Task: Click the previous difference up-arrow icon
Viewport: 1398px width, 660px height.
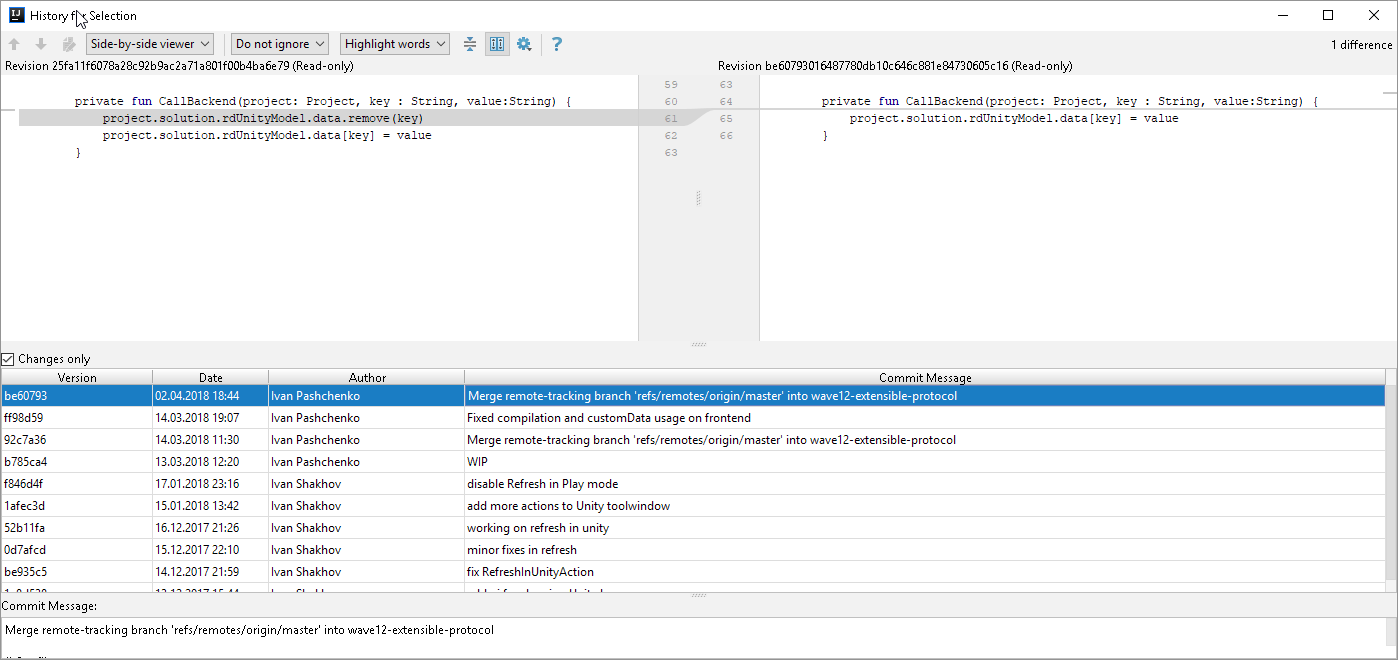Action: (14, 43)
